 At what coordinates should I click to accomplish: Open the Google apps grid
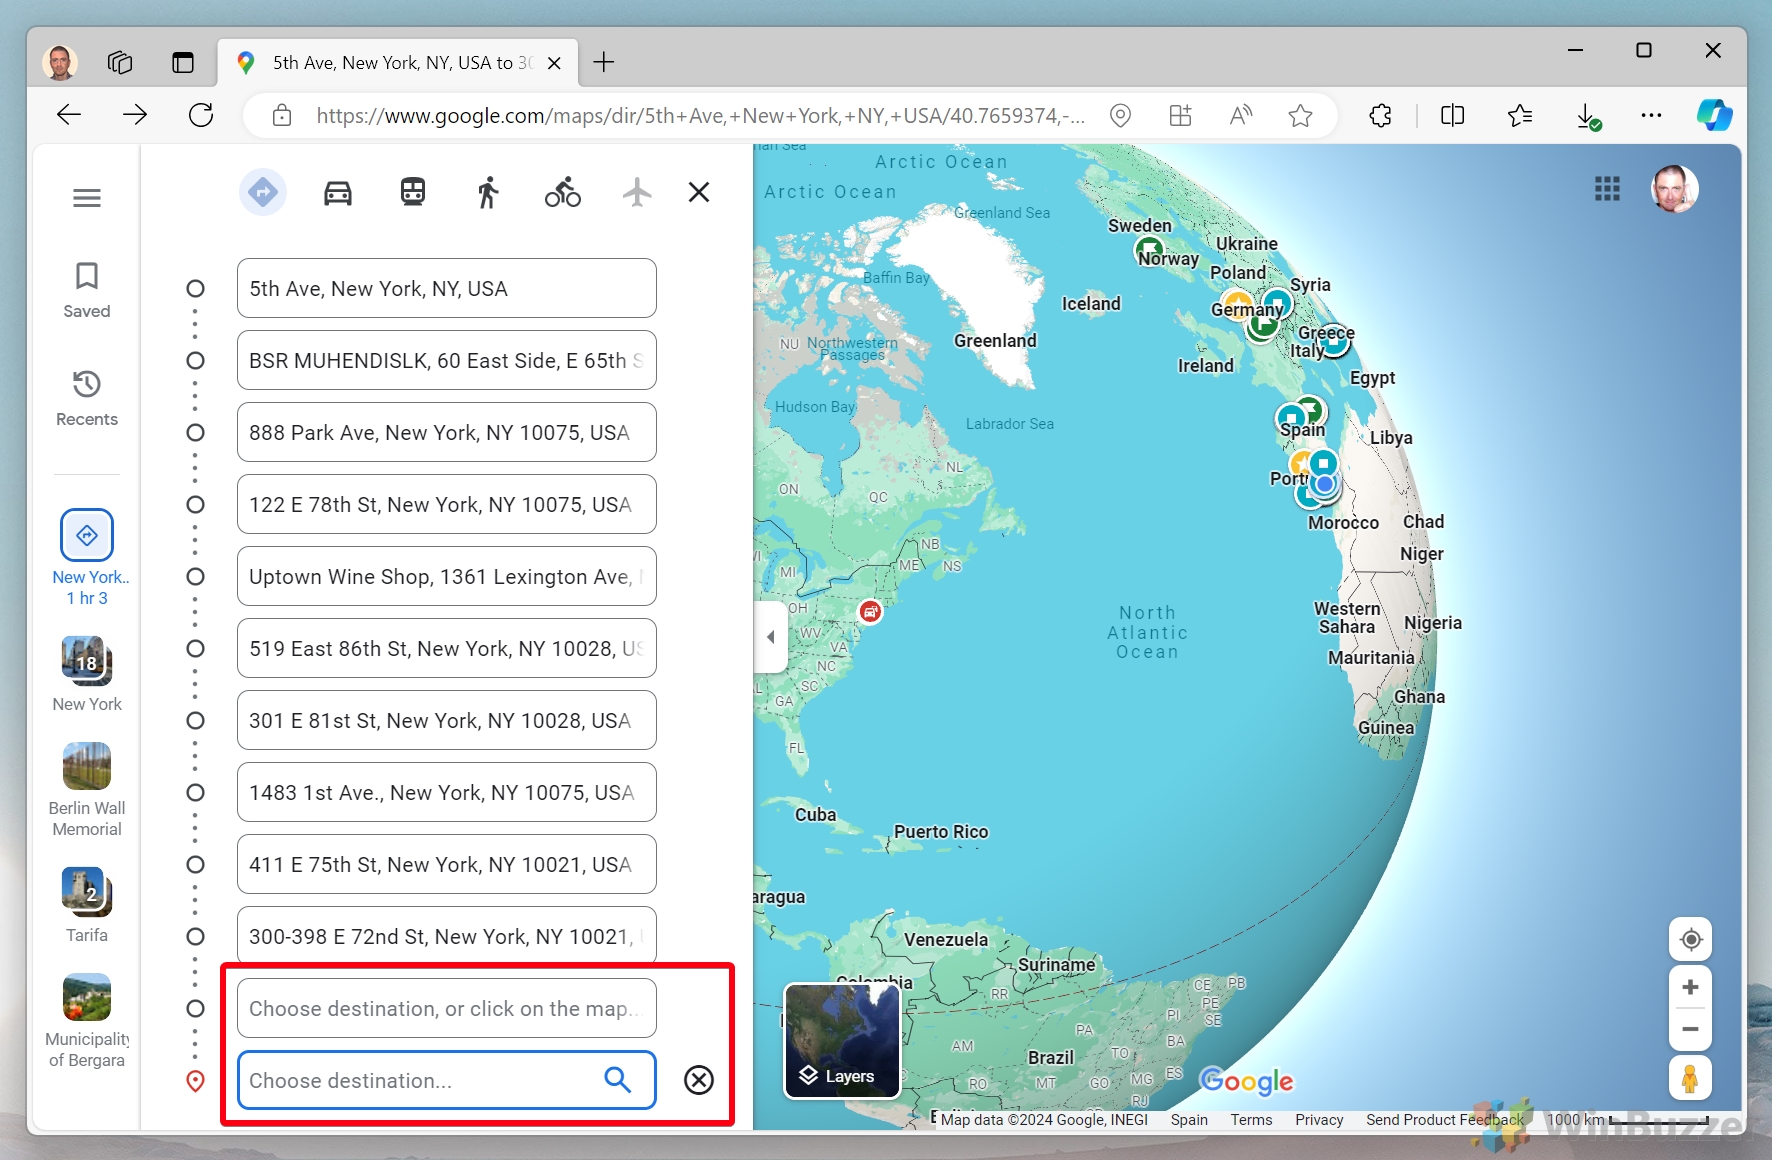[1607, 188]
